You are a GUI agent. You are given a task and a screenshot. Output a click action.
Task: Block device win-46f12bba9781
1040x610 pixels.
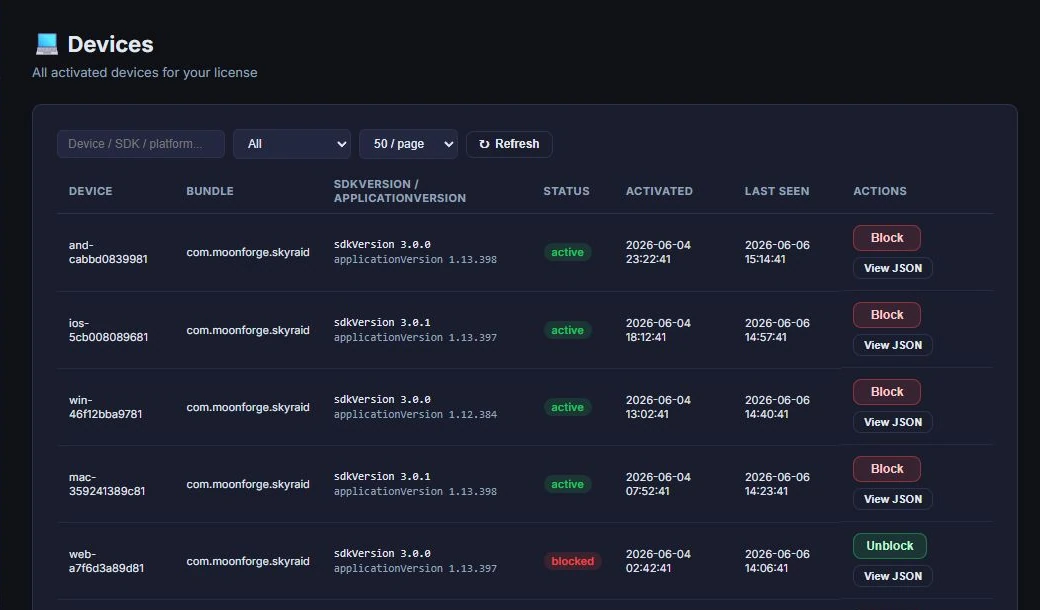pyautogui.click(x=887, y=392)
